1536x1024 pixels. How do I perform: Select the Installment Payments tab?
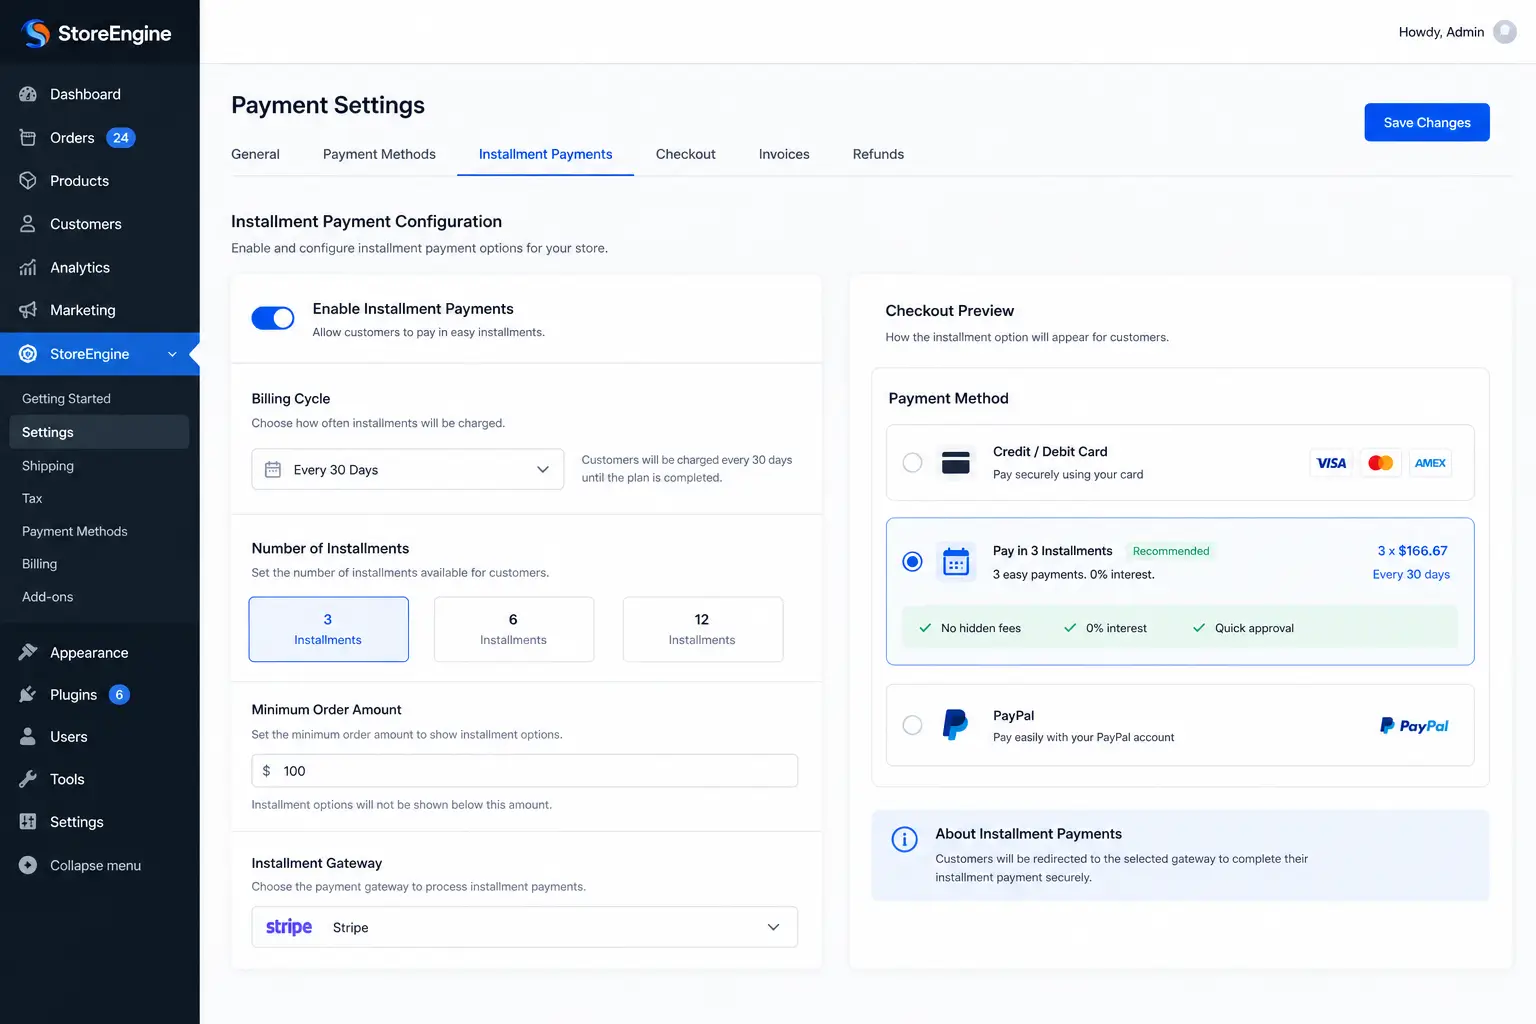tap(545, 154)
